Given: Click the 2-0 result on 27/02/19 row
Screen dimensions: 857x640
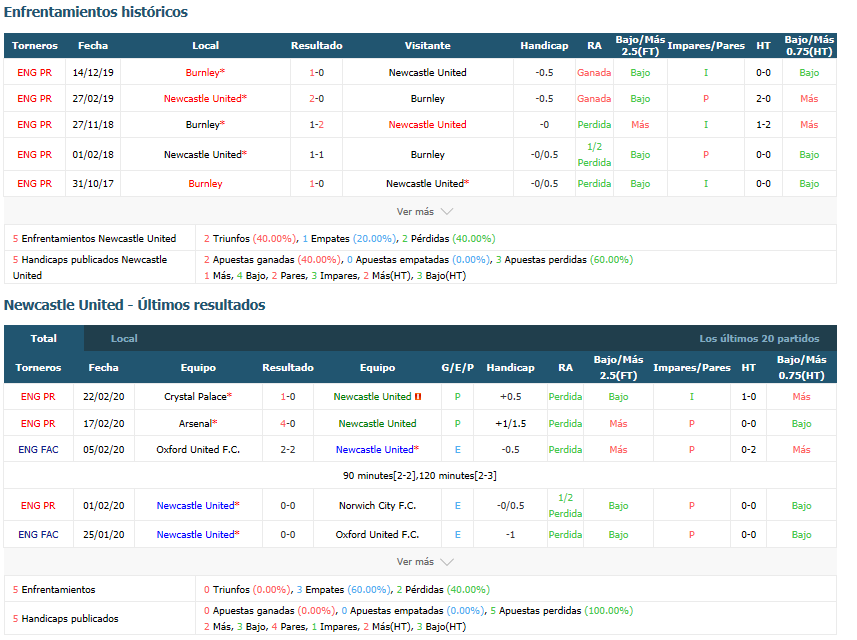Looking at the screenshot, I should click(x=316, y=98).
